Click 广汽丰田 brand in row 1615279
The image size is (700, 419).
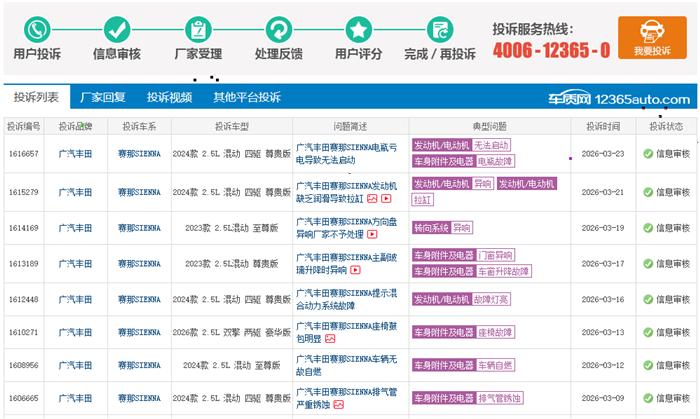[x=75, y=192]
